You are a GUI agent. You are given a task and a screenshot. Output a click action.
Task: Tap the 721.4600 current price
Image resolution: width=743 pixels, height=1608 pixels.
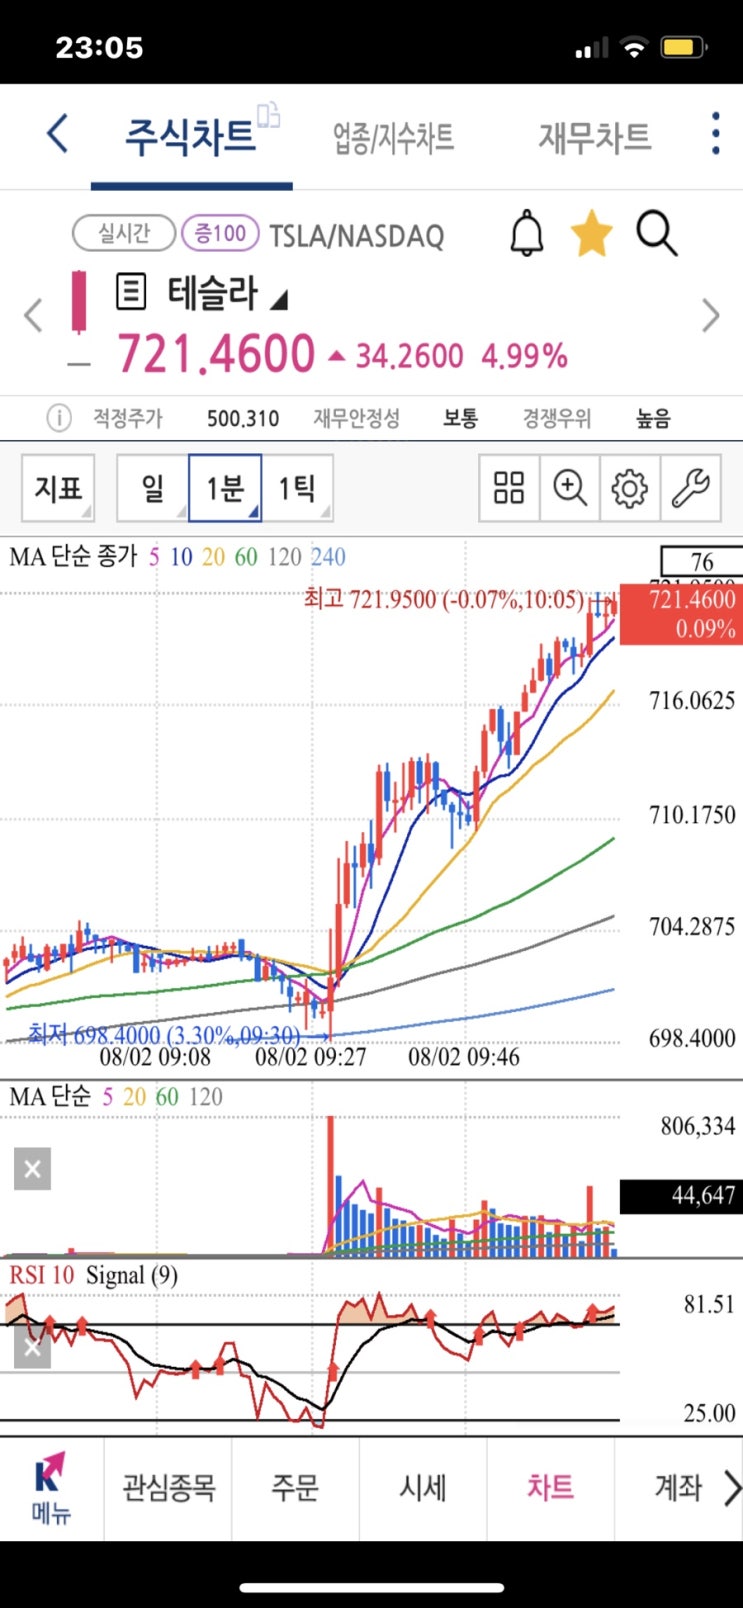(x=216, y=353)
